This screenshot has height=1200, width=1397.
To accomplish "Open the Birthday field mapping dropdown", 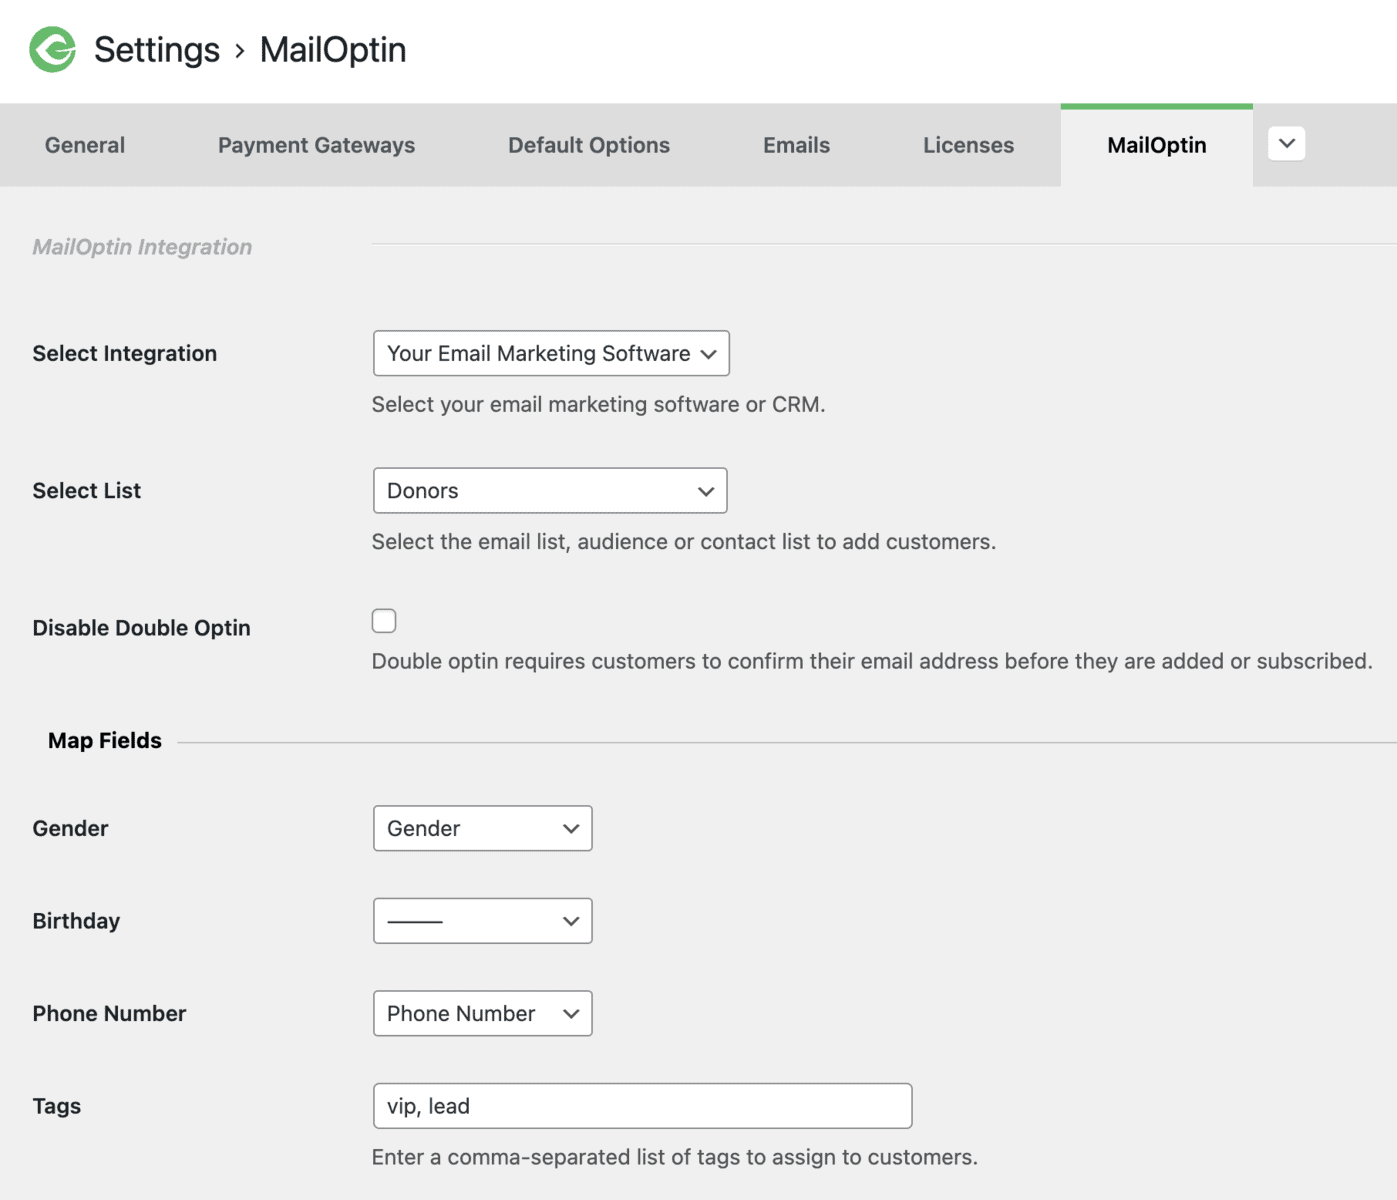I will point(483,921).
